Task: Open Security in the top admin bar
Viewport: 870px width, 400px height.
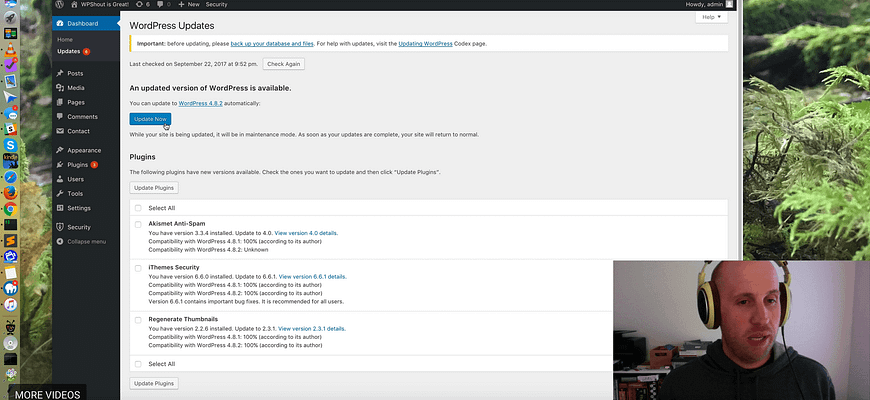Action: pyautogui.click(x=216, y=4)
